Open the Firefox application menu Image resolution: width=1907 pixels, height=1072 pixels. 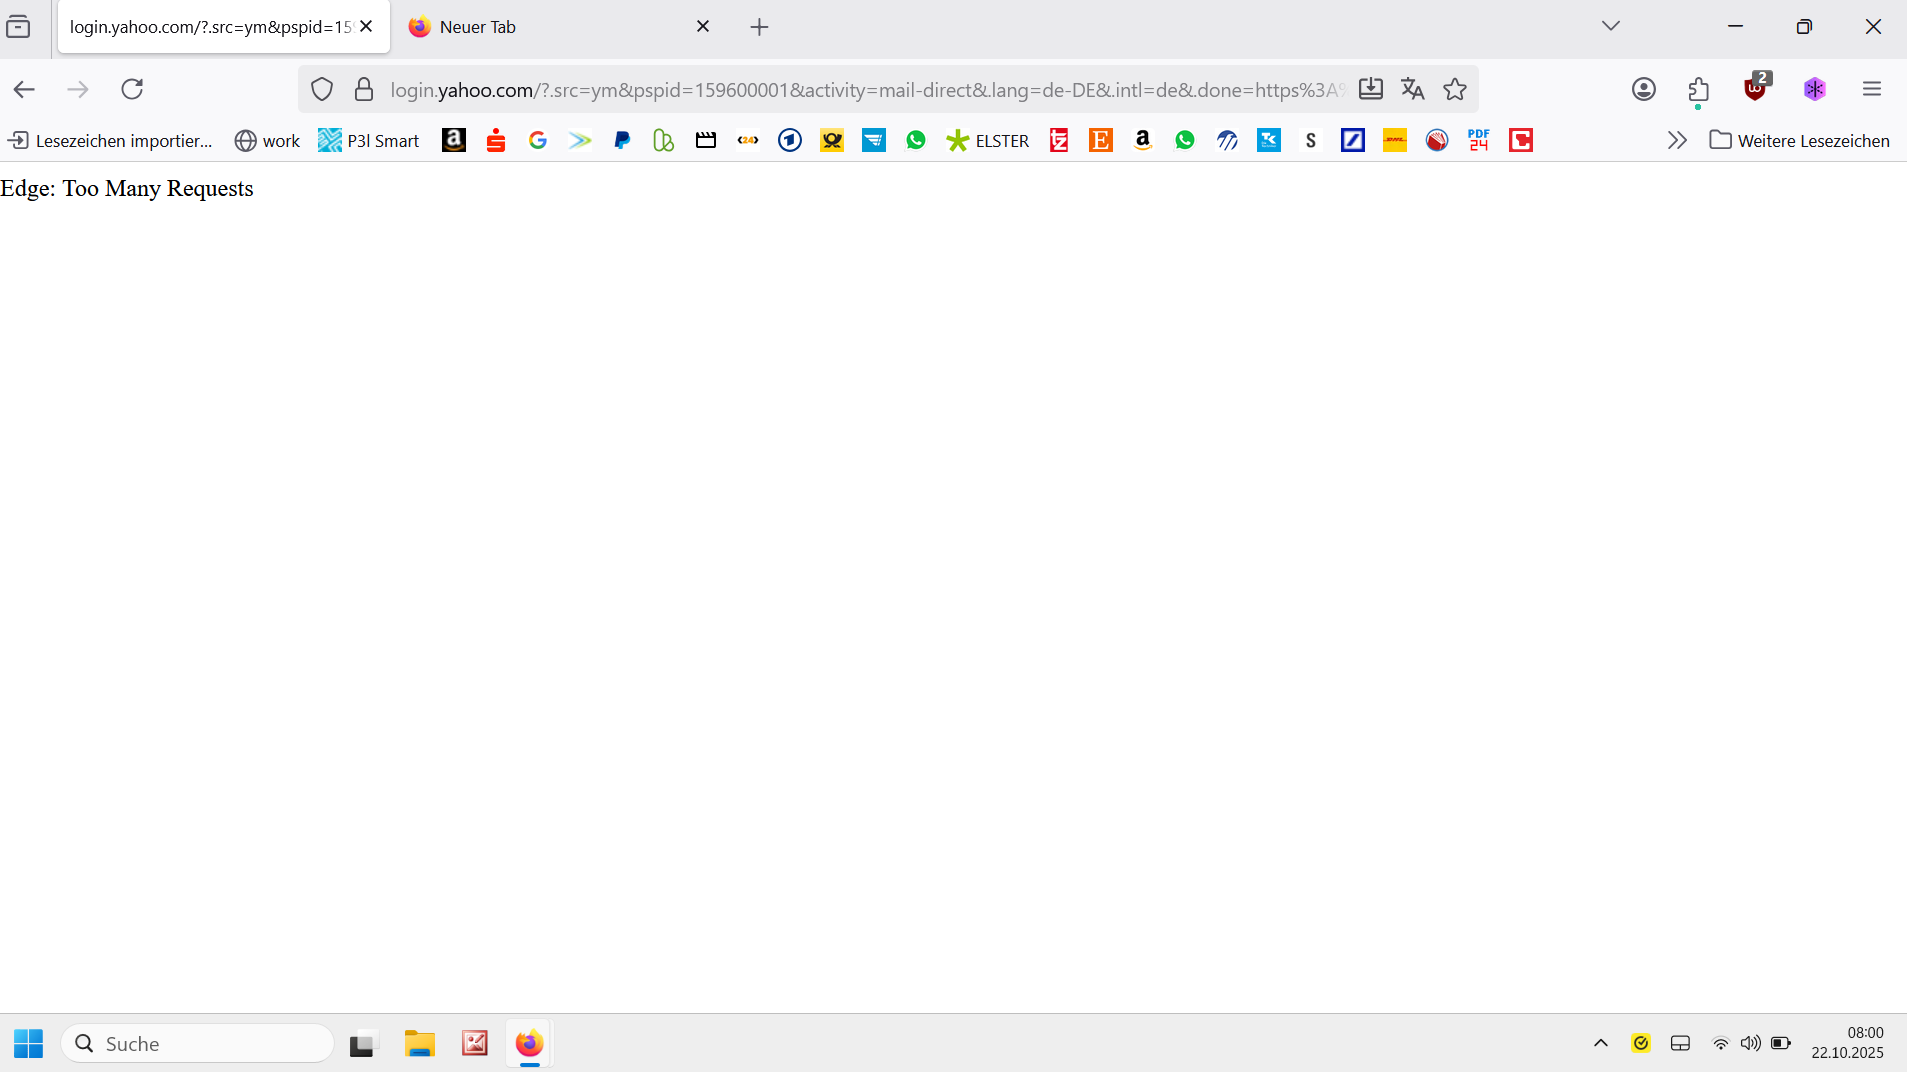pos(1872,89)
